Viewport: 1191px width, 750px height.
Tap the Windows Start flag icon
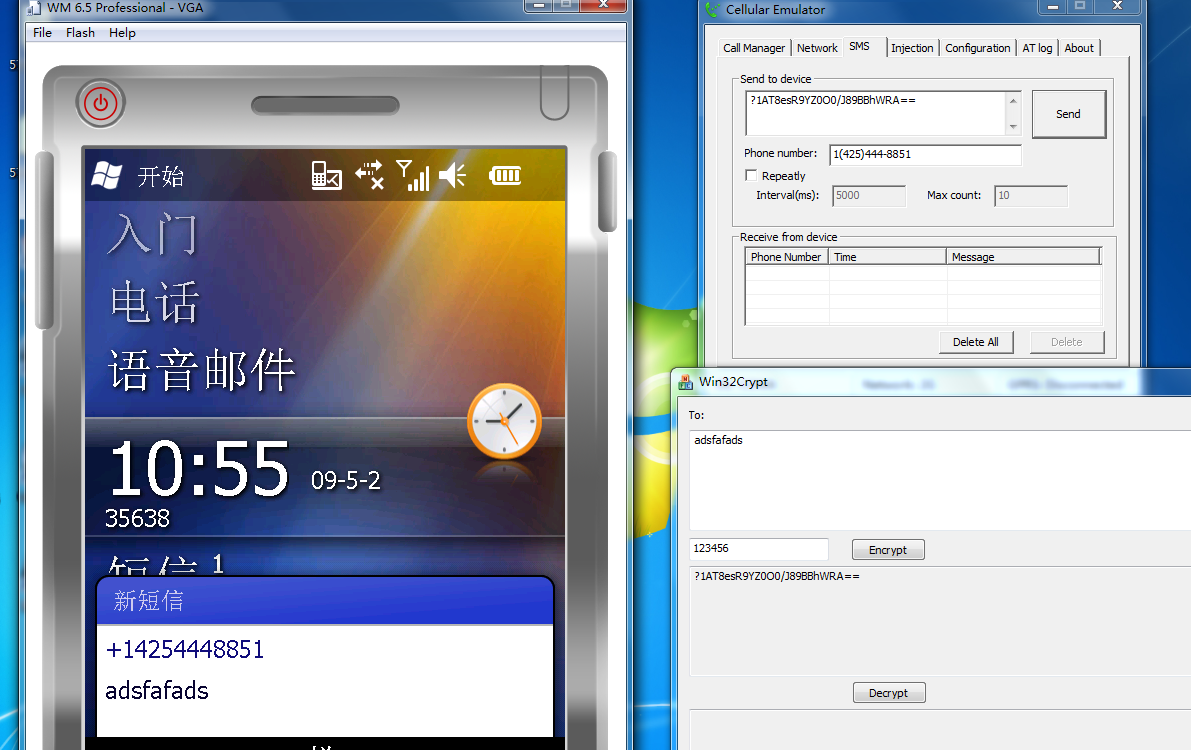tap(106, 176)
